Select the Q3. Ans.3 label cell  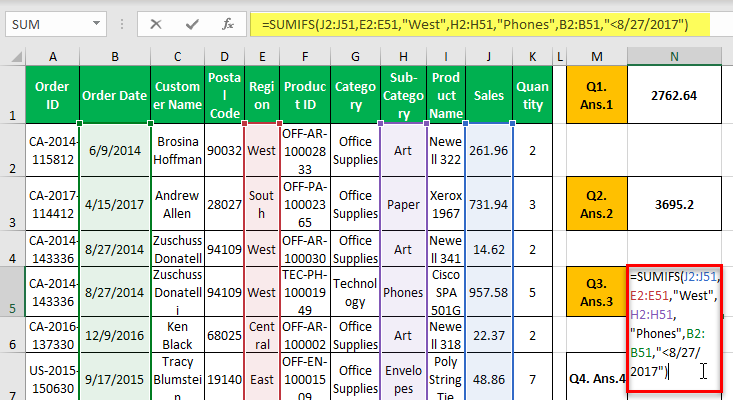[x=597, y=292]
